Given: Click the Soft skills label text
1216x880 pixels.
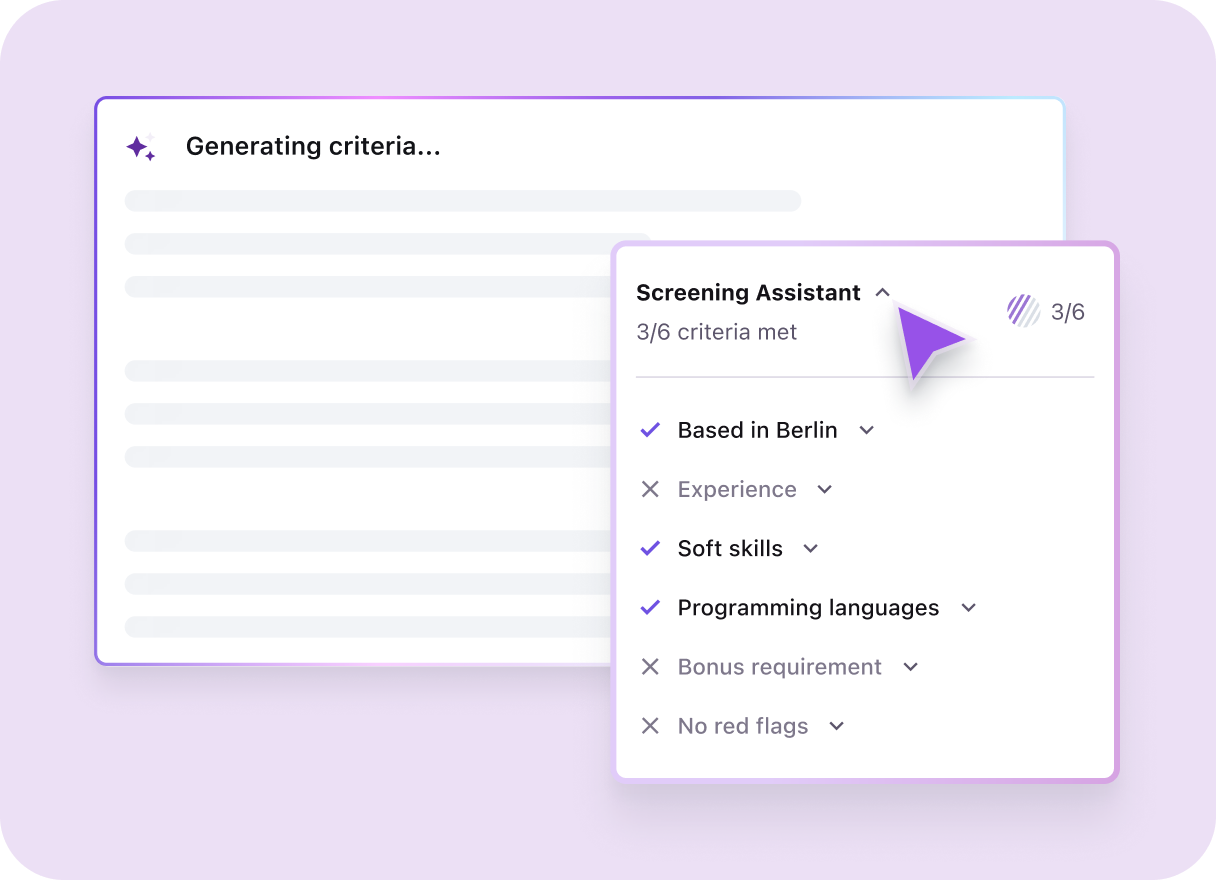Looking at the screenshot, I should tap(729, 548).
